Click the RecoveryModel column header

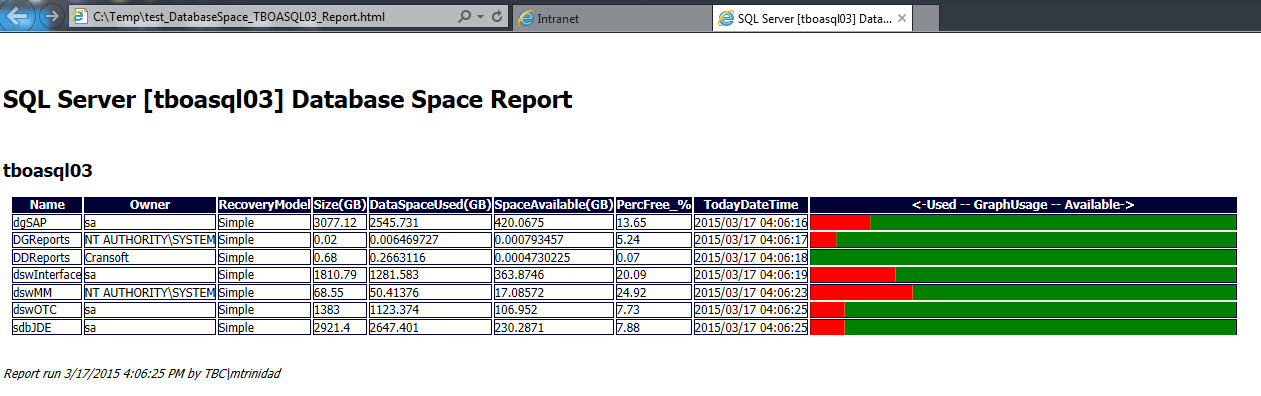[x=264, y=205]
